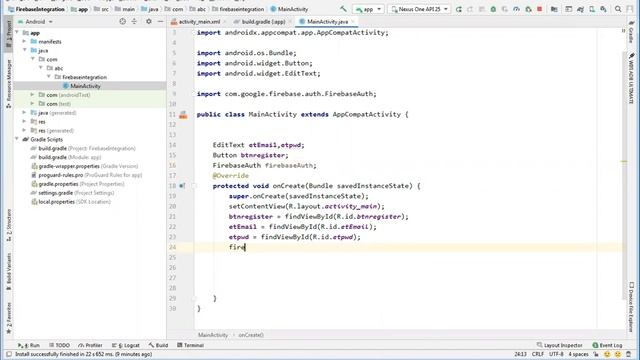This screenshot has height=360, width=640.
Task: Click the Run app icon in toolbar
Action: [458, 9]
